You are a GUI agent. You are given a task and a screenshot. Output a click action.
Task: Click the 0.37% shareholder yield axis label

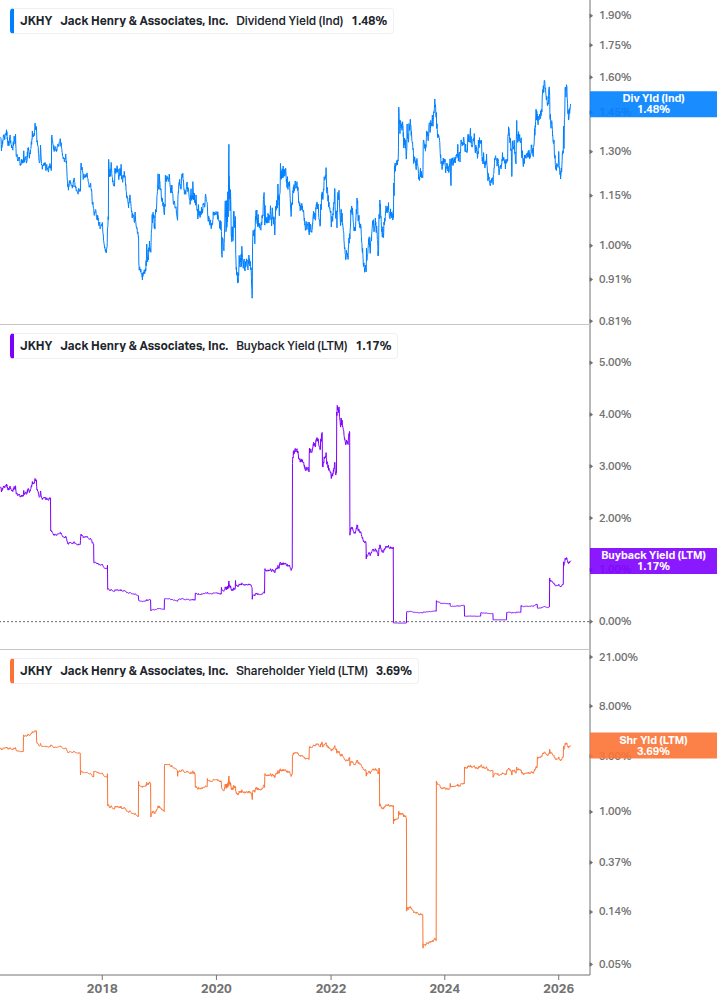pos(615,863)
